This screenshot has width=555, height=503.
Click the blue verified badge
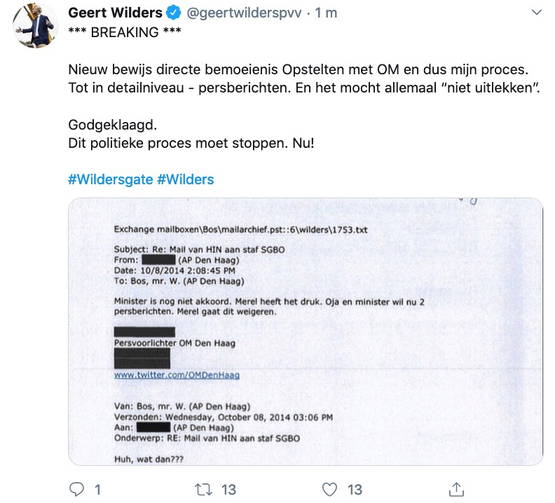(173, 13)
